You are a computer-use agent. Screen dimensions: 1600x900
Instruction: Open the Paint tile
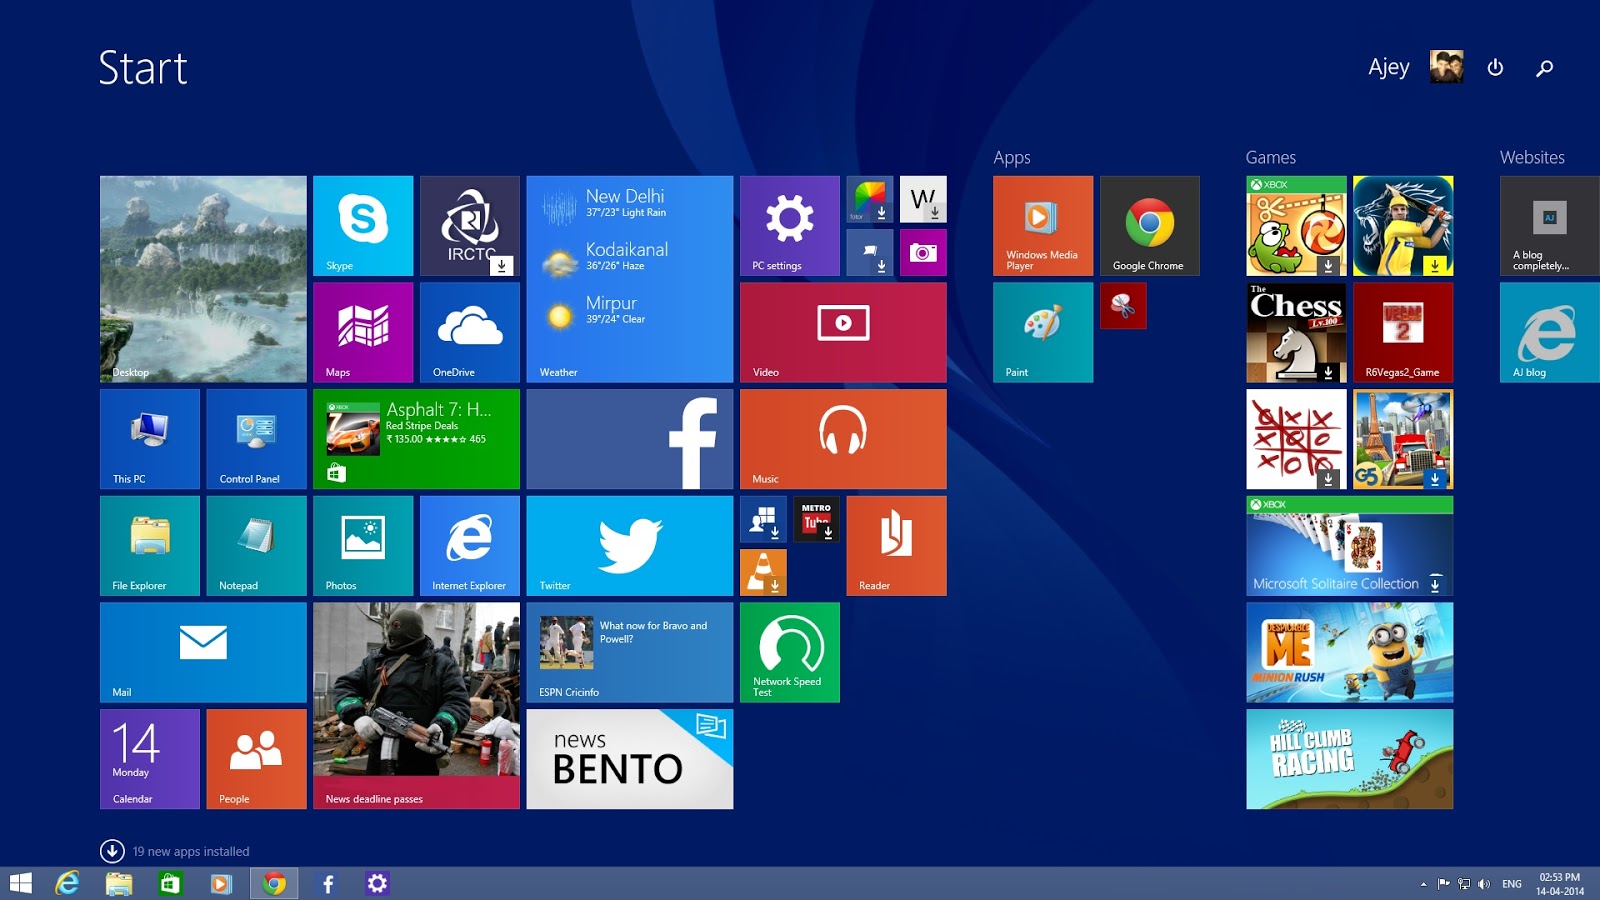point(1043,332)
